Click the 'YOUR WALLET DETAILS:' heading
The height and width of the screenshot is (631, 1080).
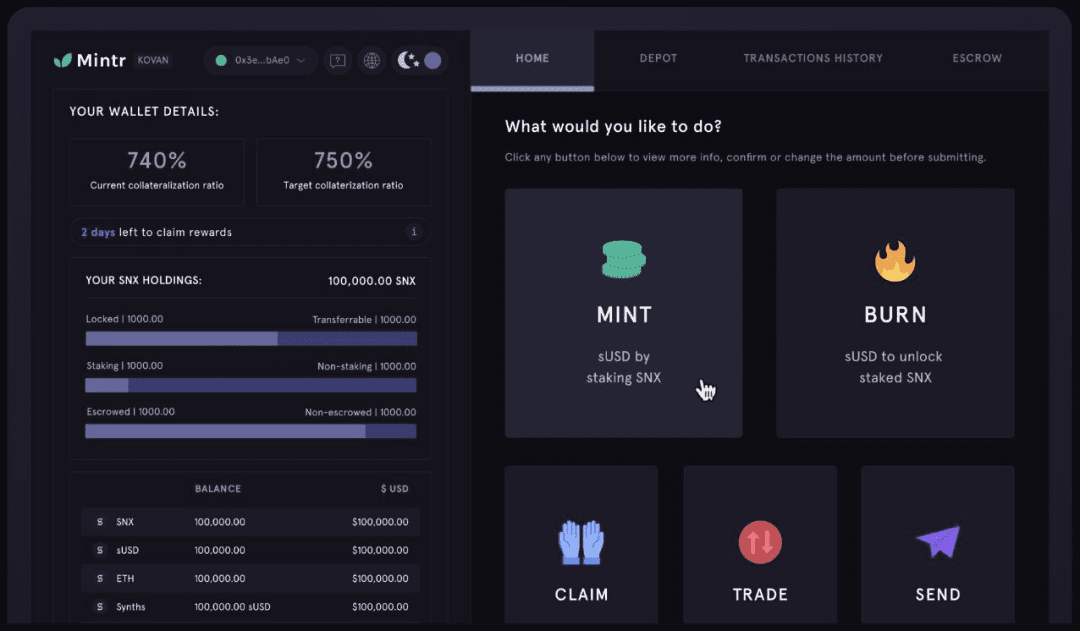point(144,111)
